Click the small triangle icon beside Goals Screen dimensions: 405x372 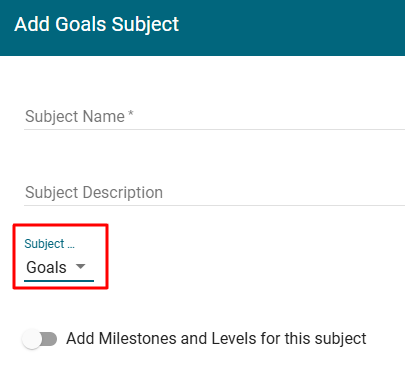tap(81, 267)
